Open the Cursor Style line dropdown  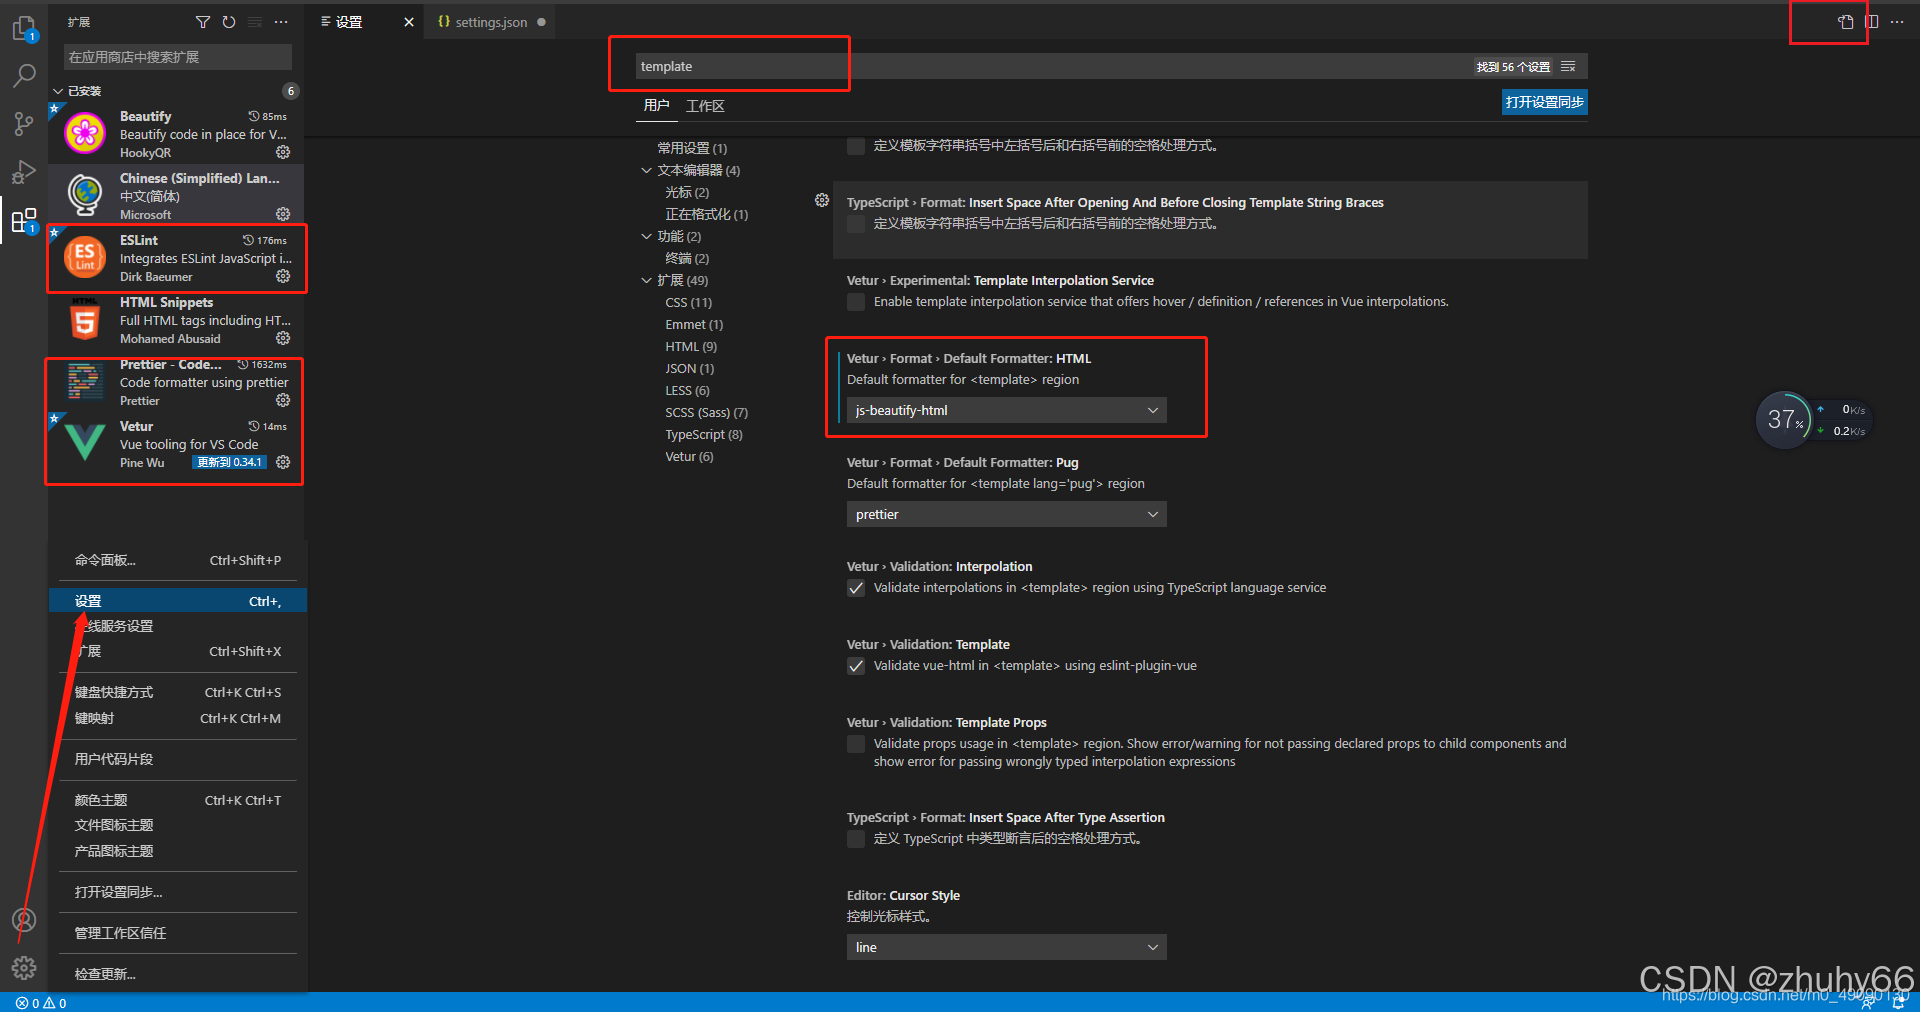tap(1006, 947)
